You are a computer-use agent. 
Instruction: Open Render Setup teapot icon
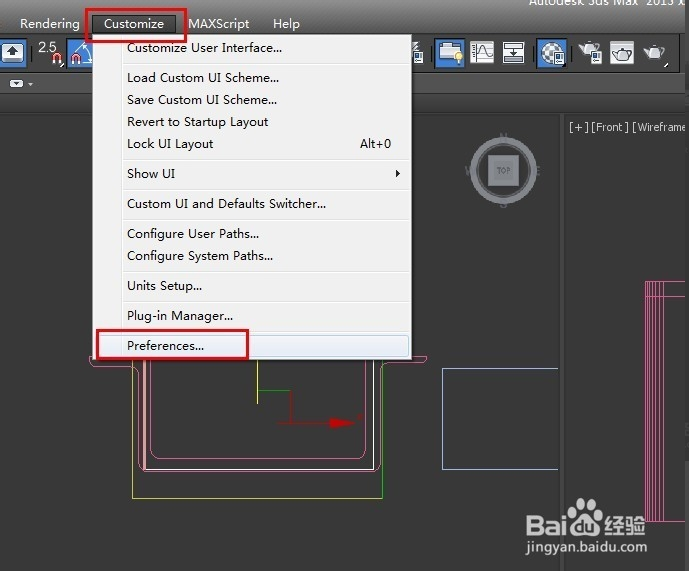pos(590,53)
